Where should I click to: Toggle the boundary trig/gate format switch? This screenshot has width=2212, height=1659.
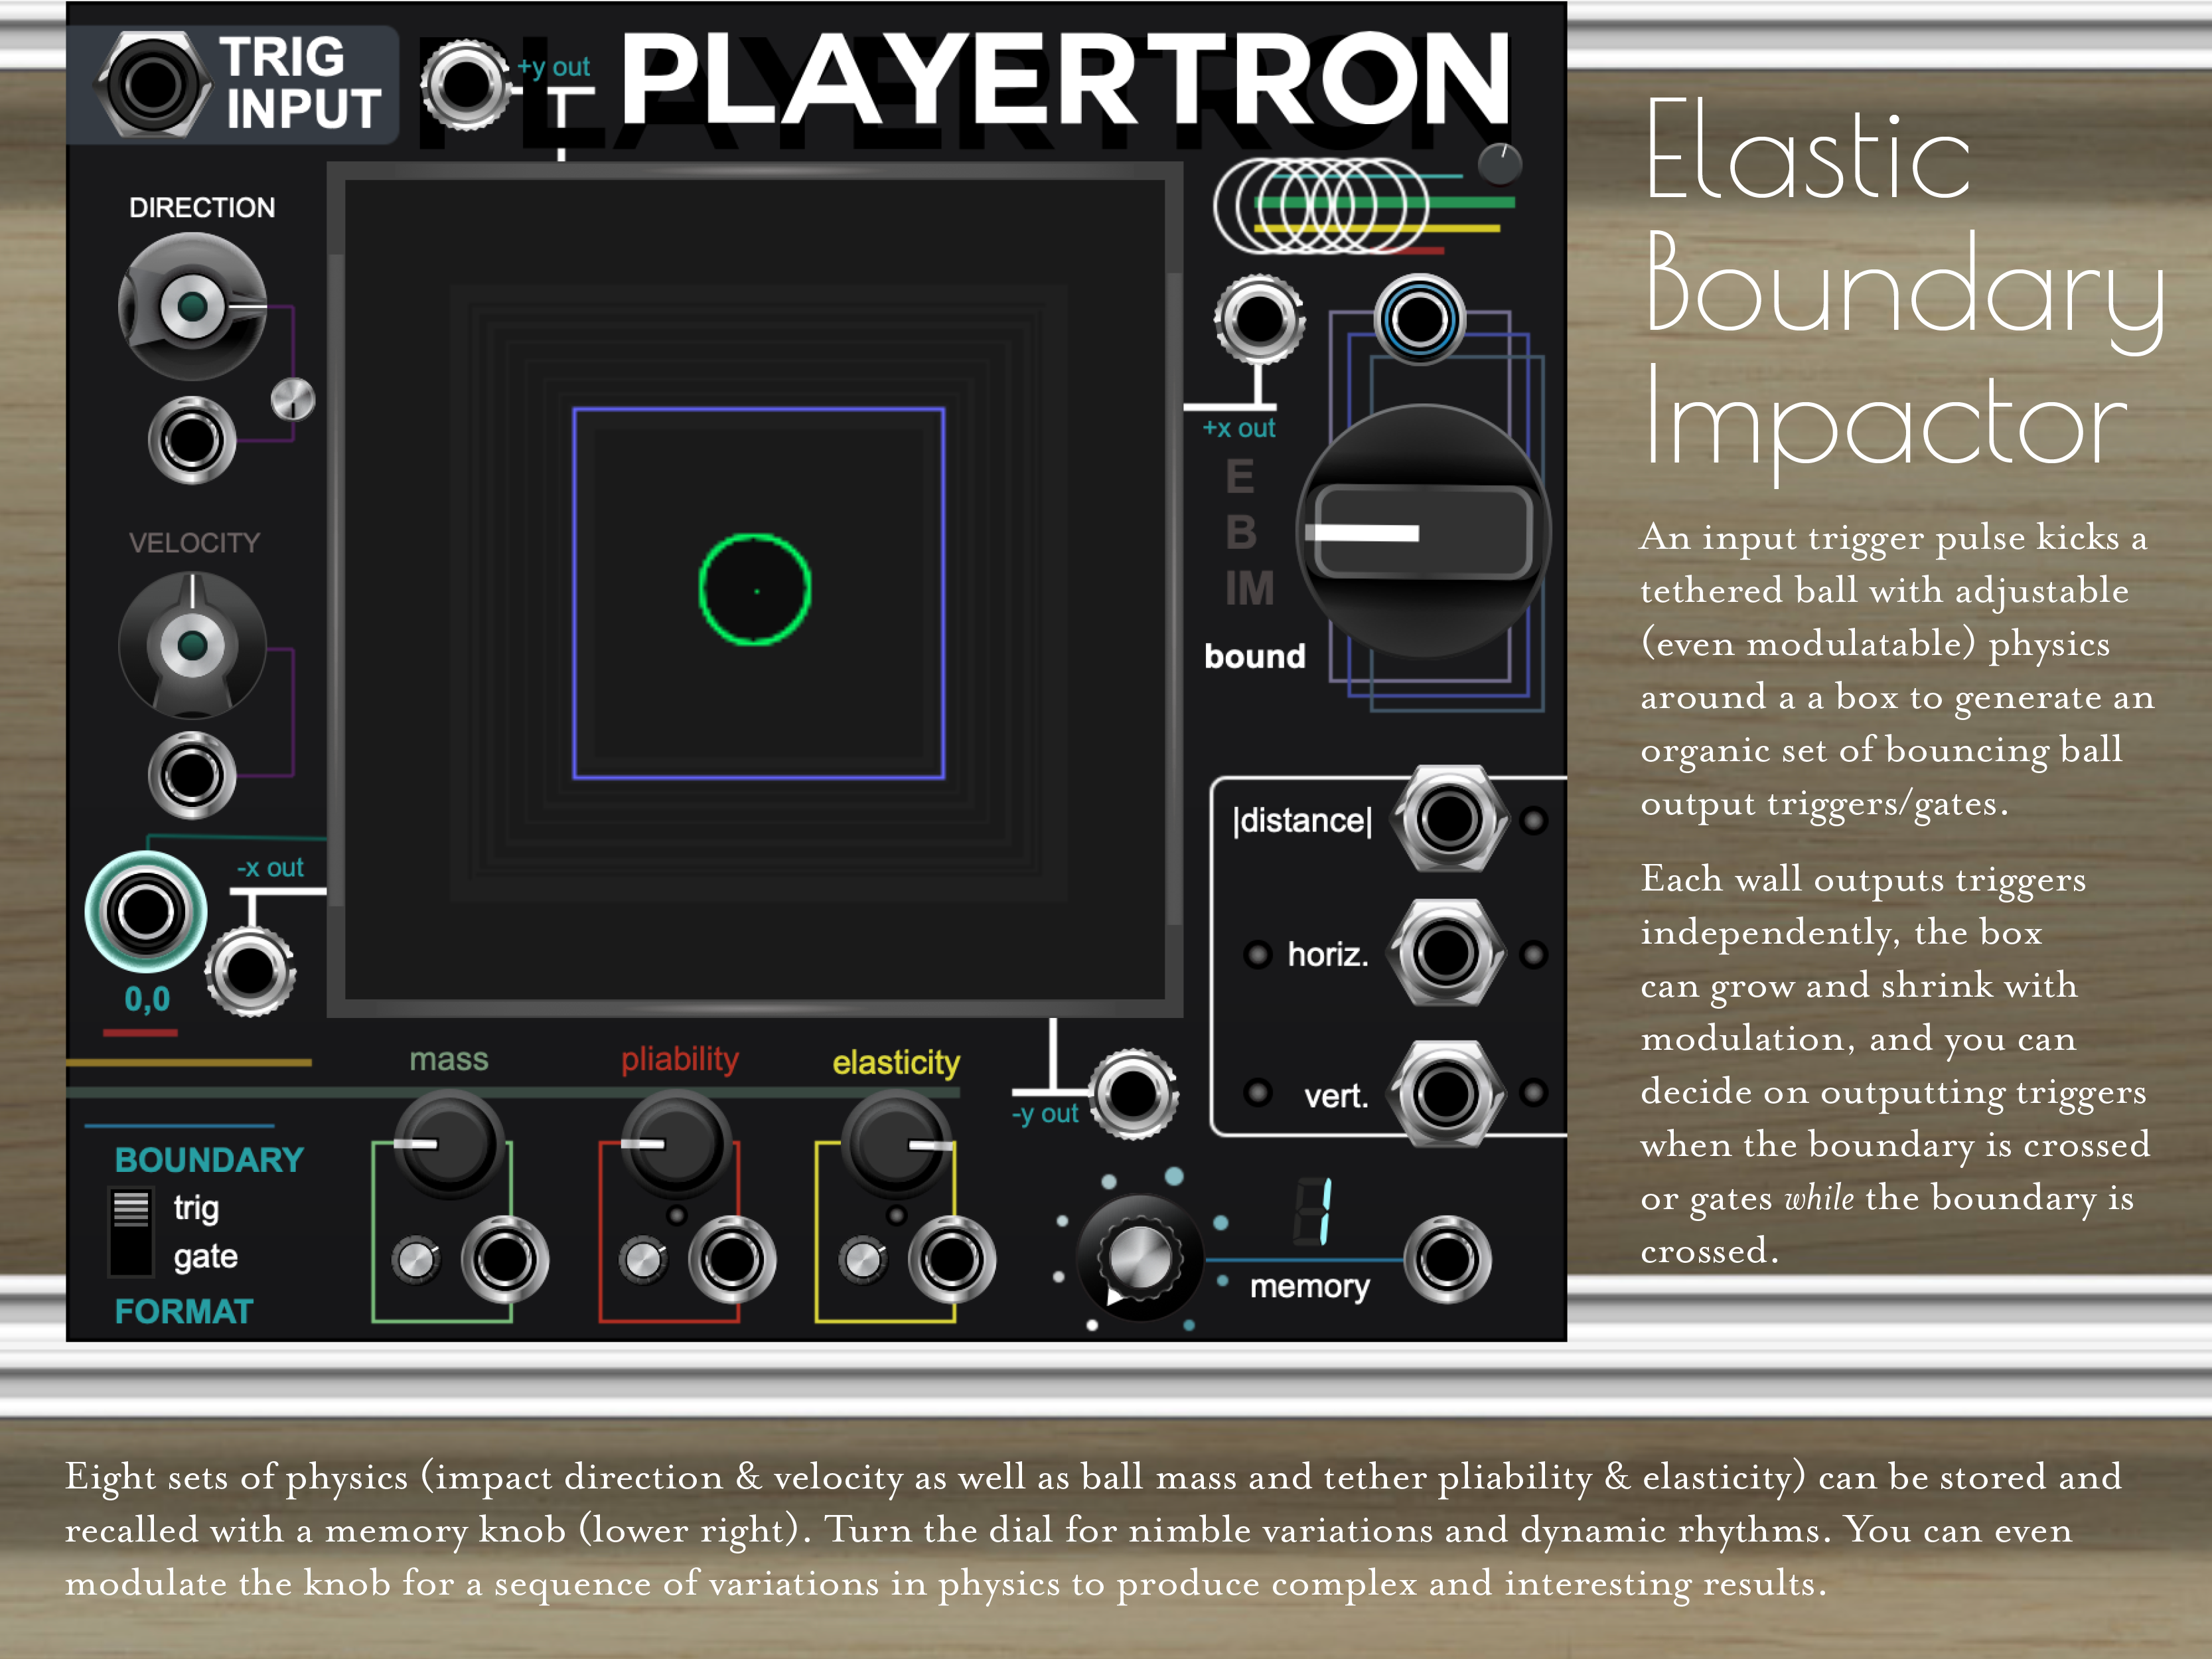(130, 1231)
